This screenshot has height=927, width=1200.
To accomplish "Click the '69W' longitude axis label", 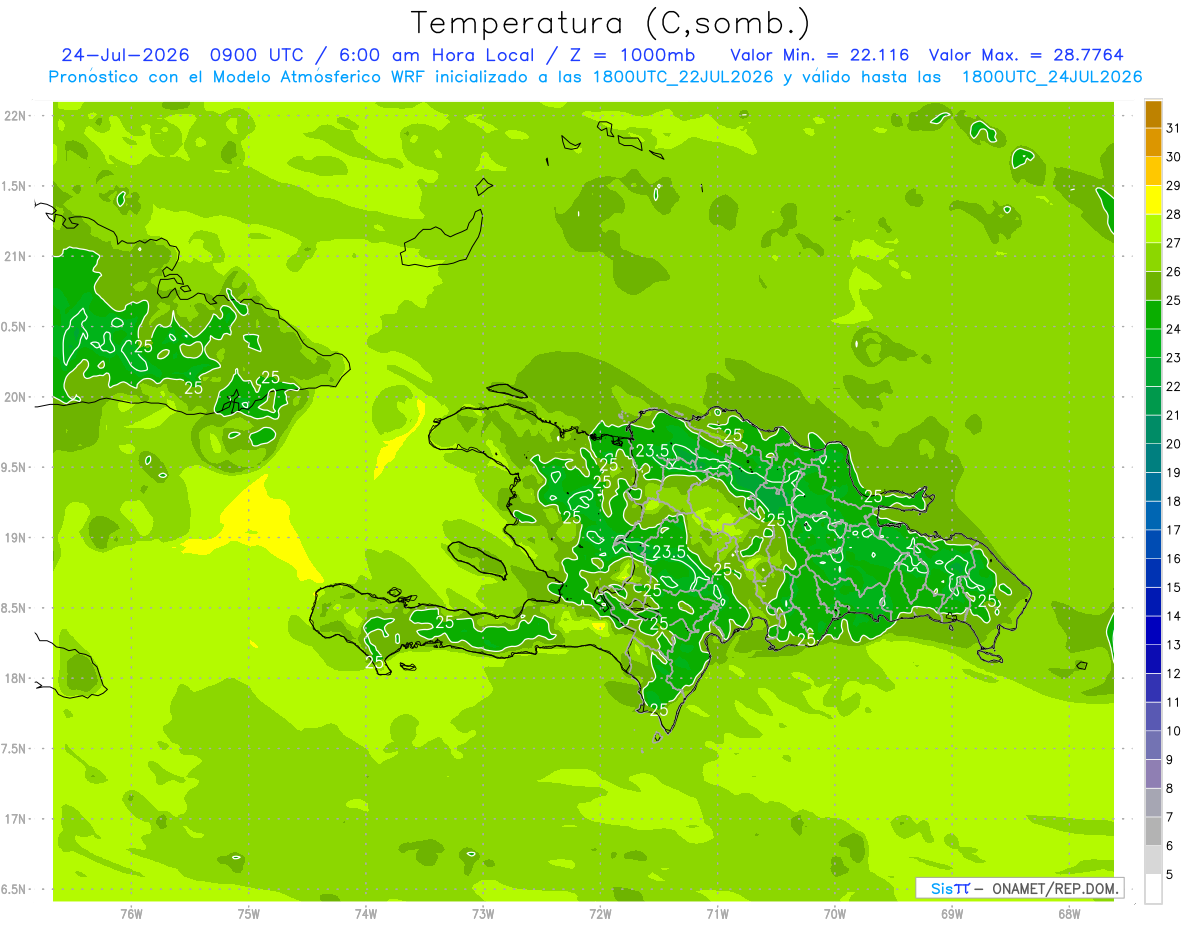I will coord(952,913).
